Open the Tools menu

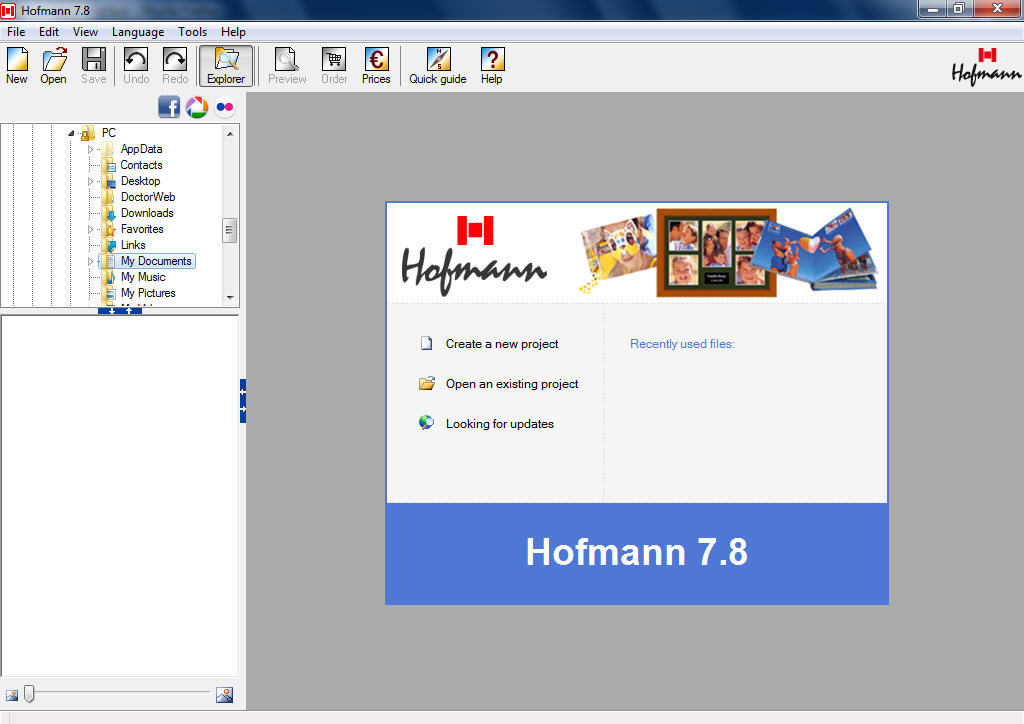pyautogui.click(x=192, y=31)
